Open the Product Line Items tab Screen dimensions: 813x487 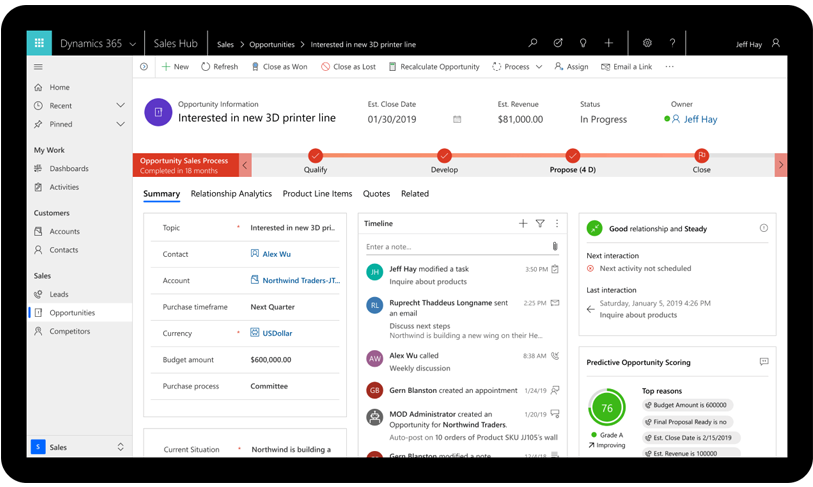(317, 193)
